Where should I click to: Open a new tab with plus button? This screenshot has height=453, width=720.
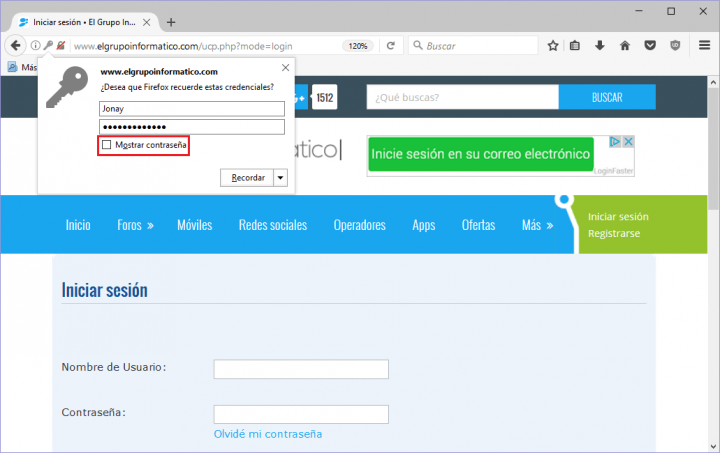171,22
